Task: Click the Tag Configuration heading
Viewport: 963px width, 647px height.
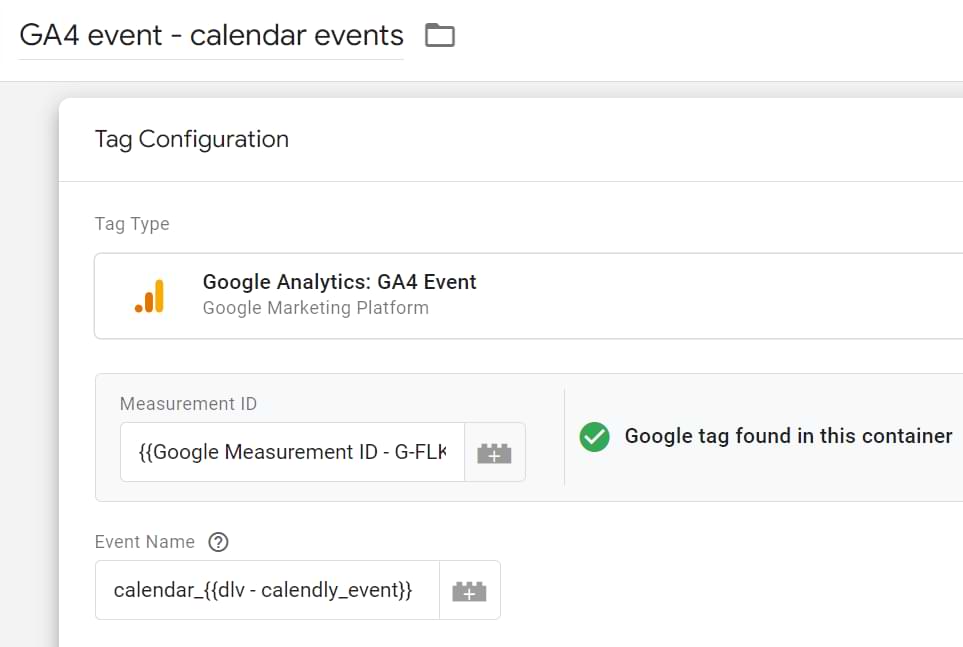Action: pos(192,139)
